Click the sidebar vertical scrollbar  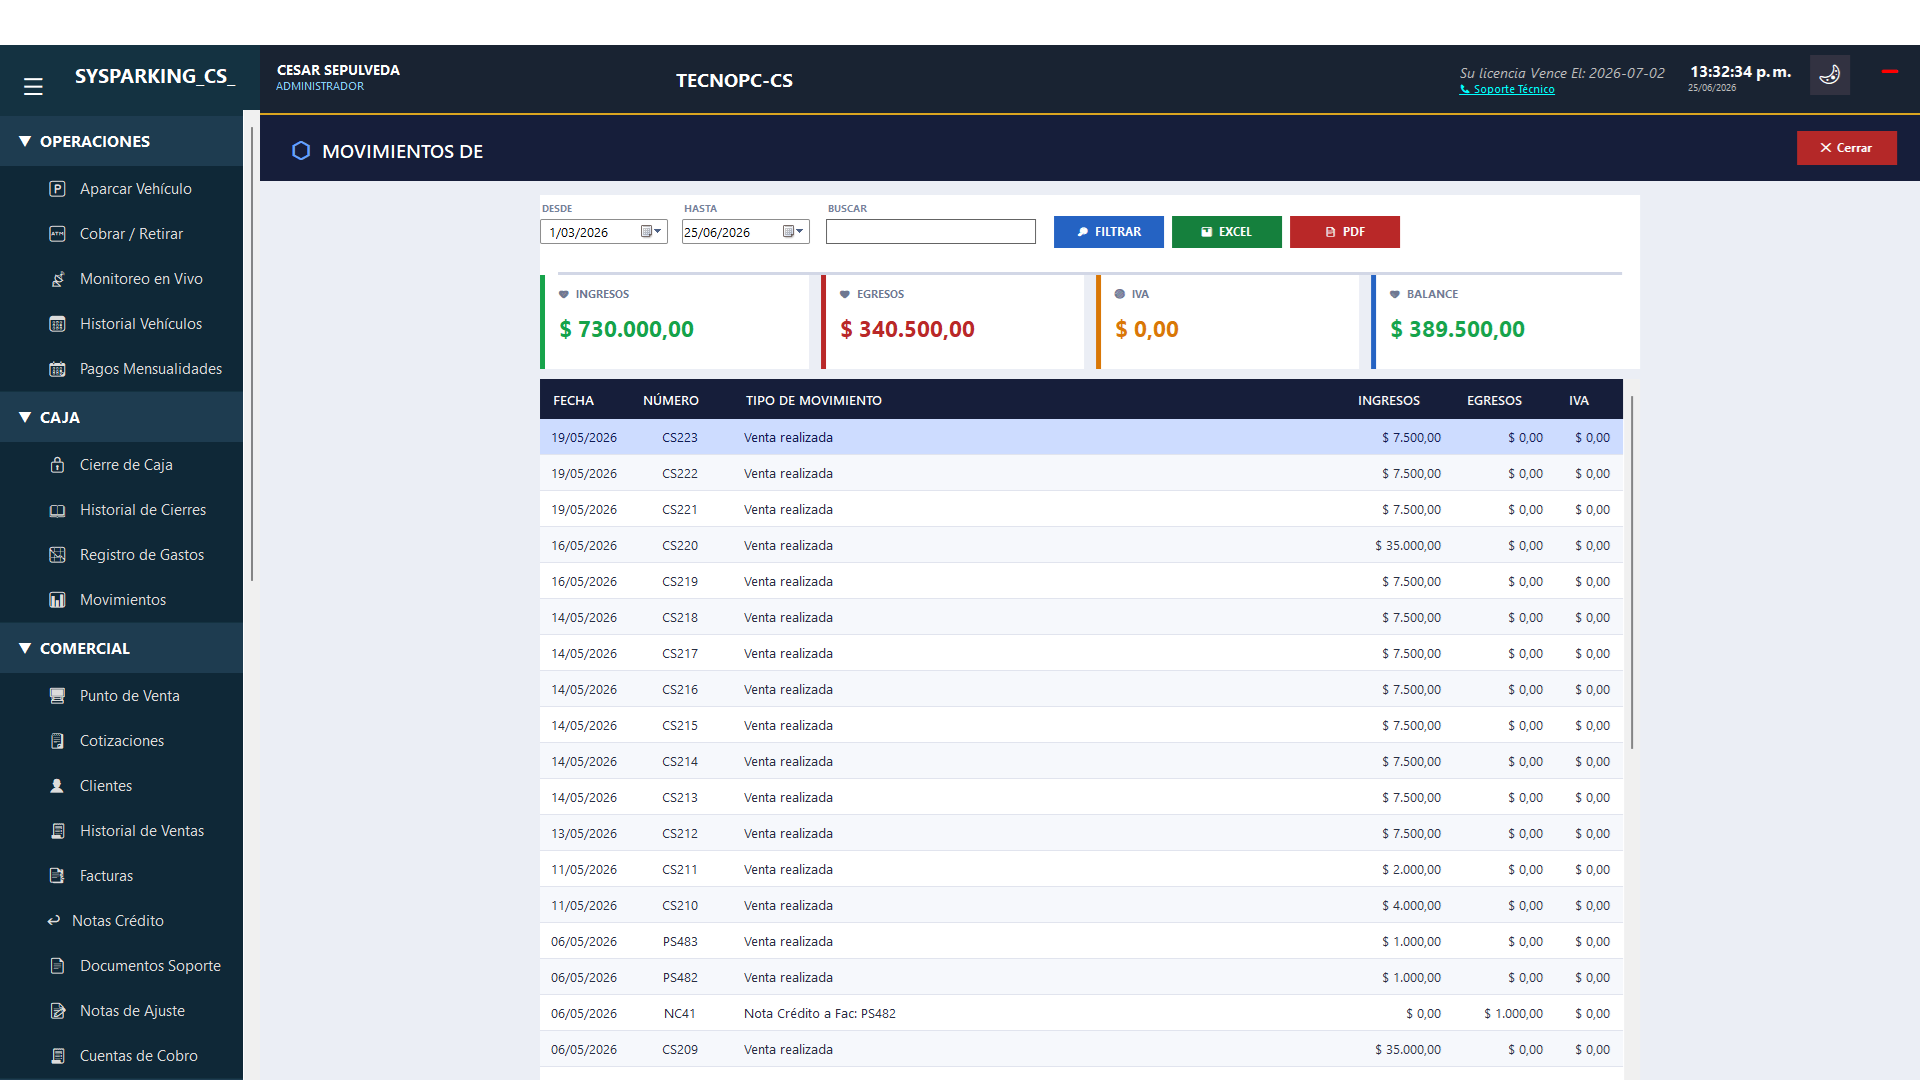(x=251, y=352)
